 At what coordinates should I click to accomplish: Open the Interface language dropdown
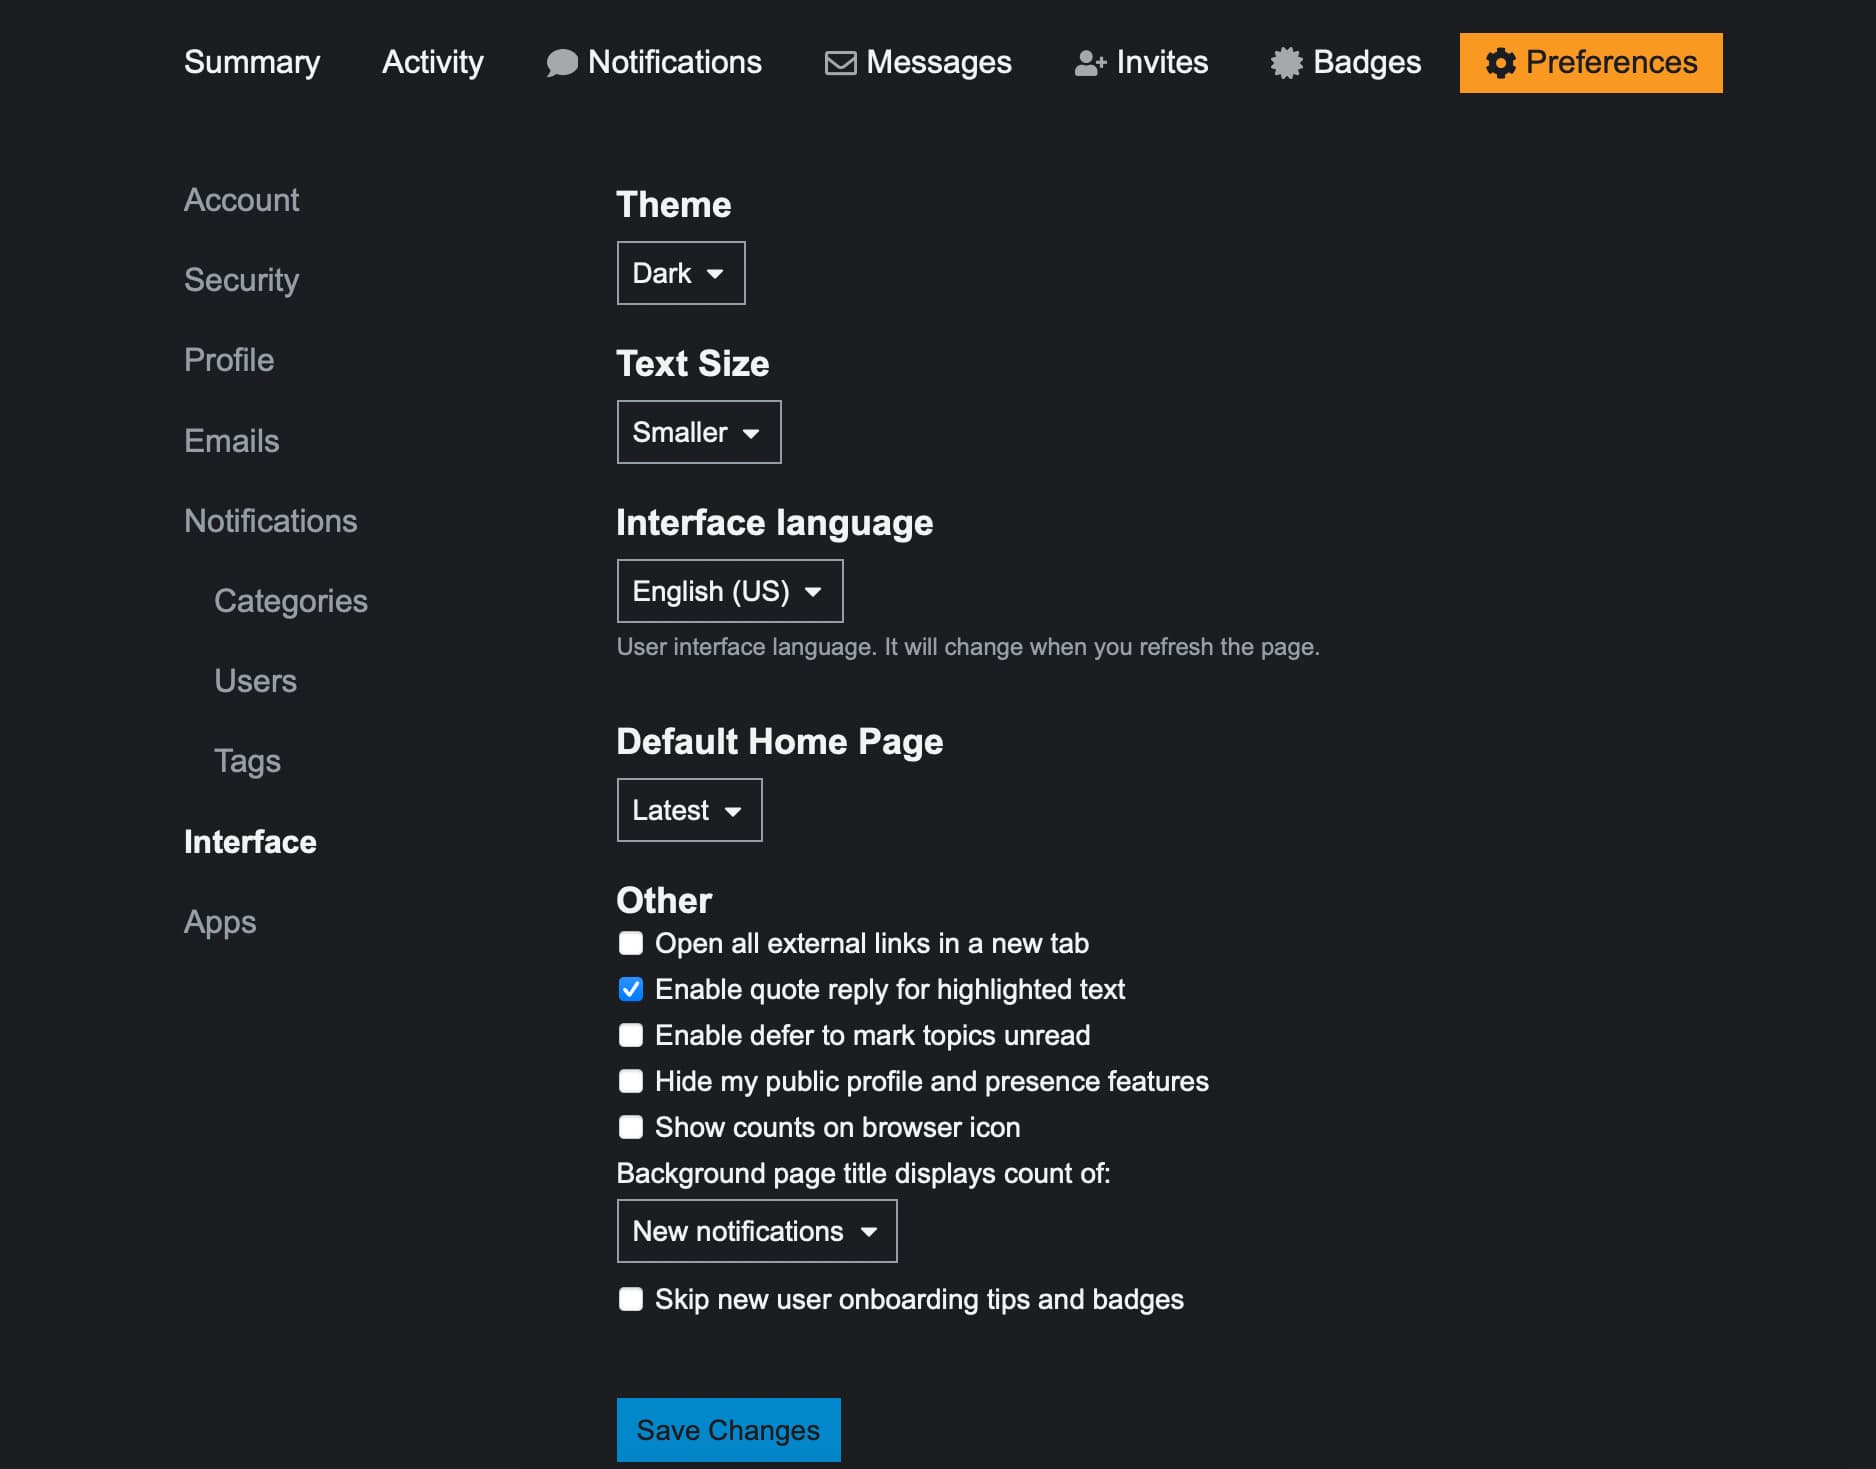click(729, 591)
